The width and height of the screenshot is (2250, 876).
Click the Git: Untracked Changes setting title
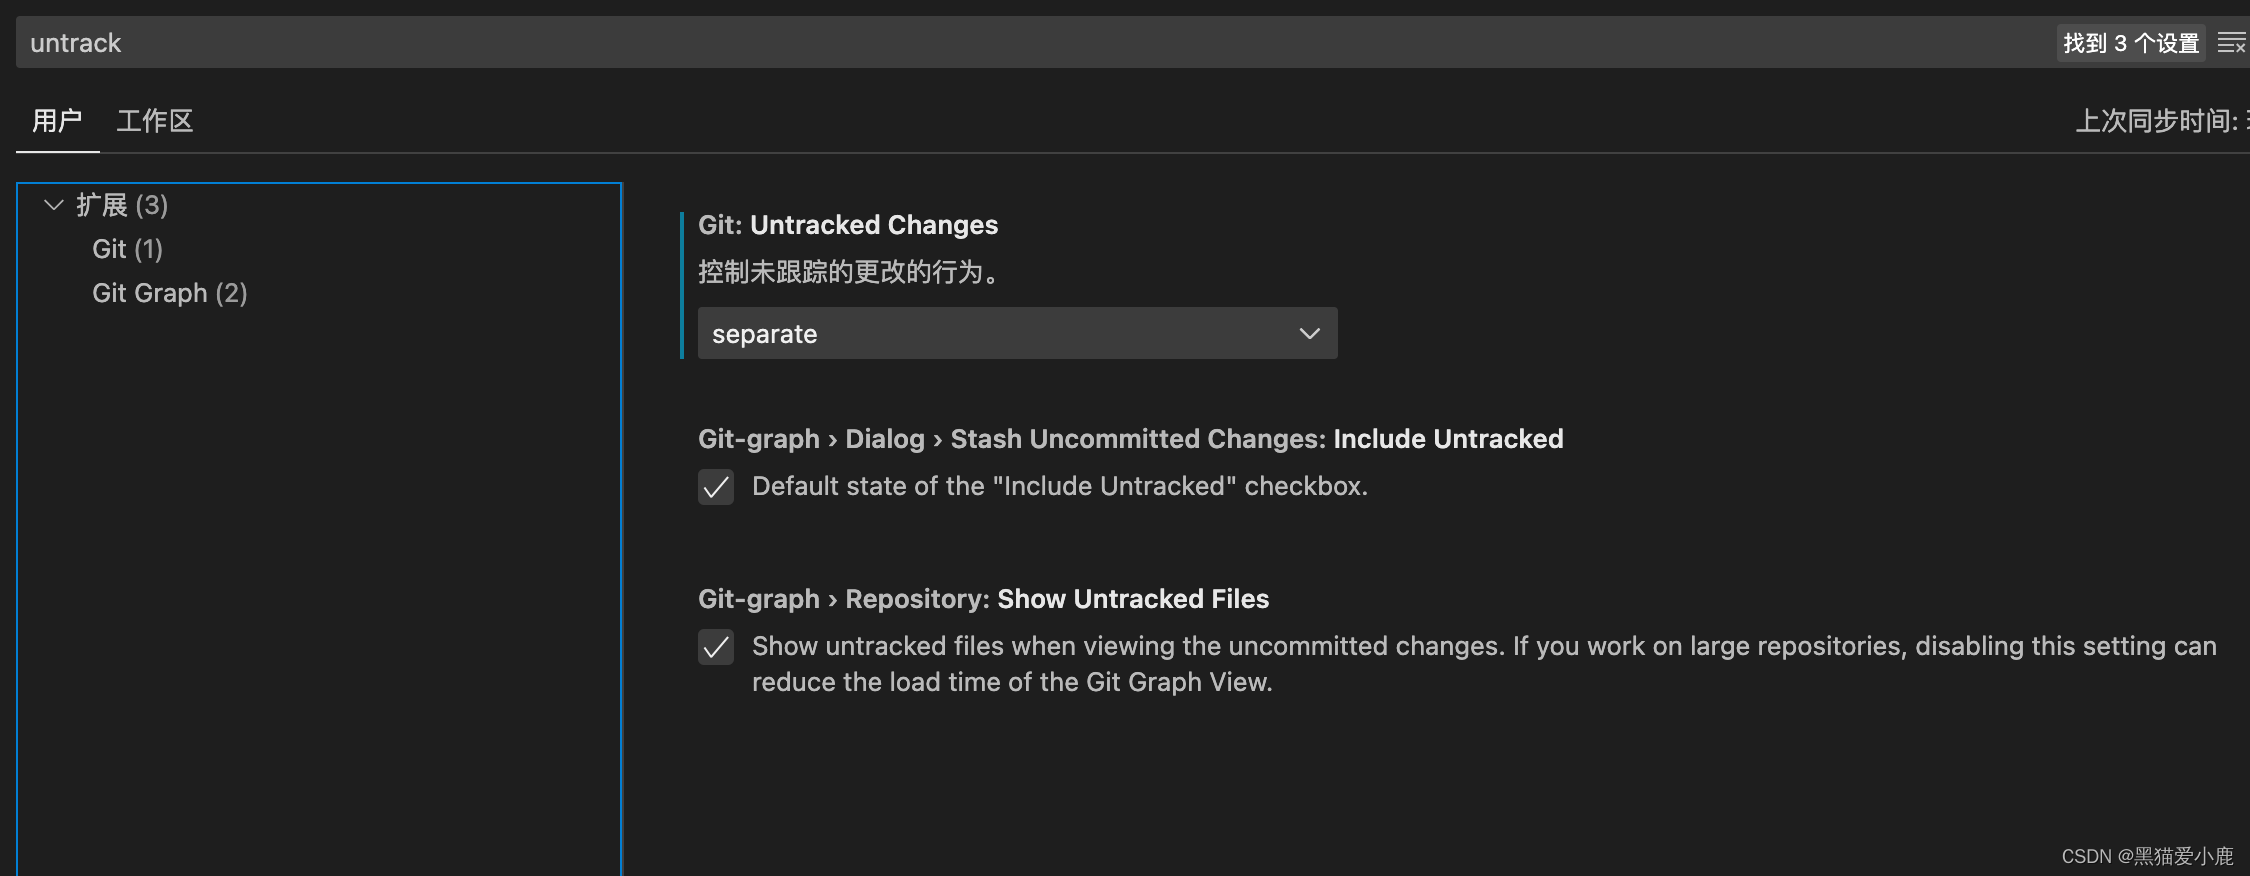pyautogui.click(x=848, y=224)
